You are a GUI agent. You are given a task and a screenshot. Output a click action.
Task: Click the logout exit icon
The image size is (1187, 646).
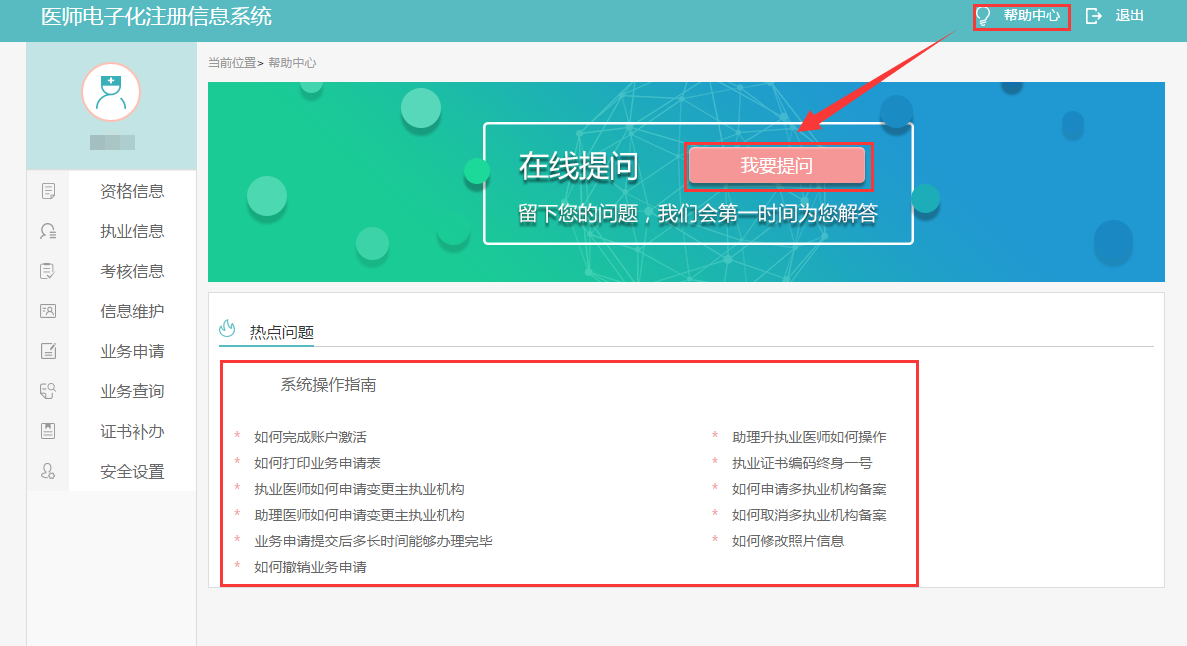pyautogui.click(x=1095, y=16)
